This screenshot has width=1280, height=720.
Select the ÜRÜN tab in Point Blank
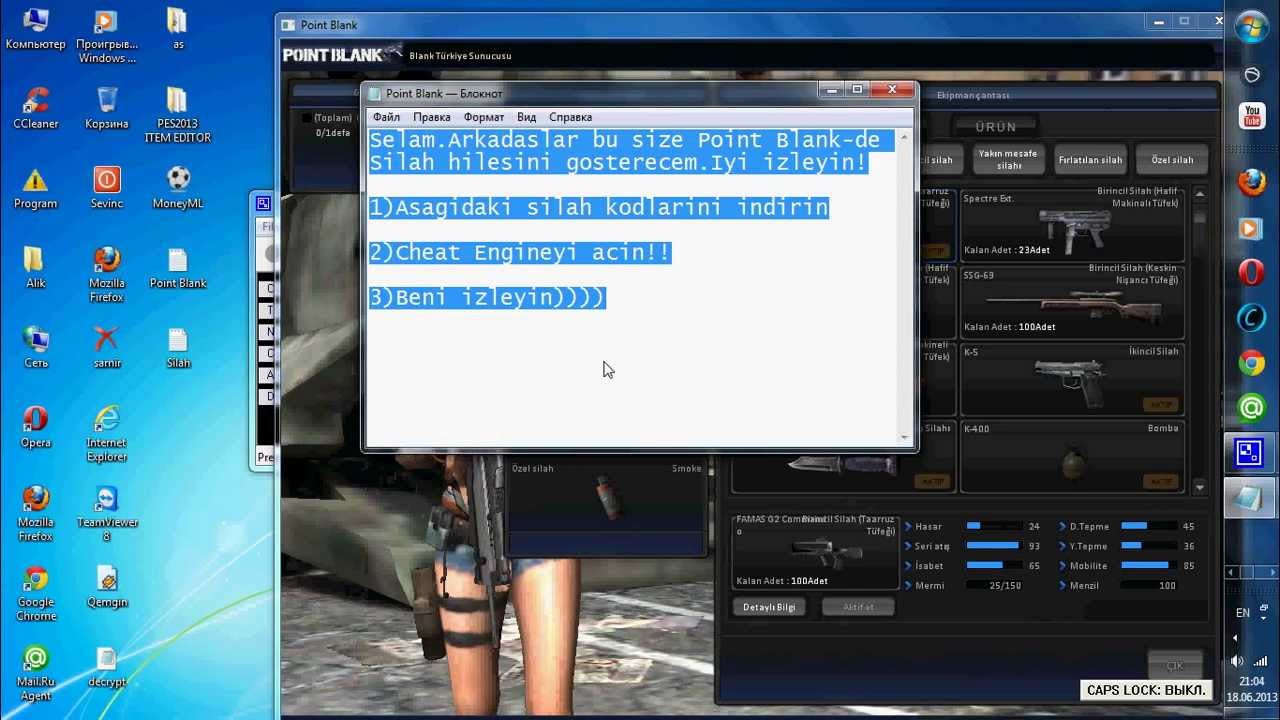(996, 127)
